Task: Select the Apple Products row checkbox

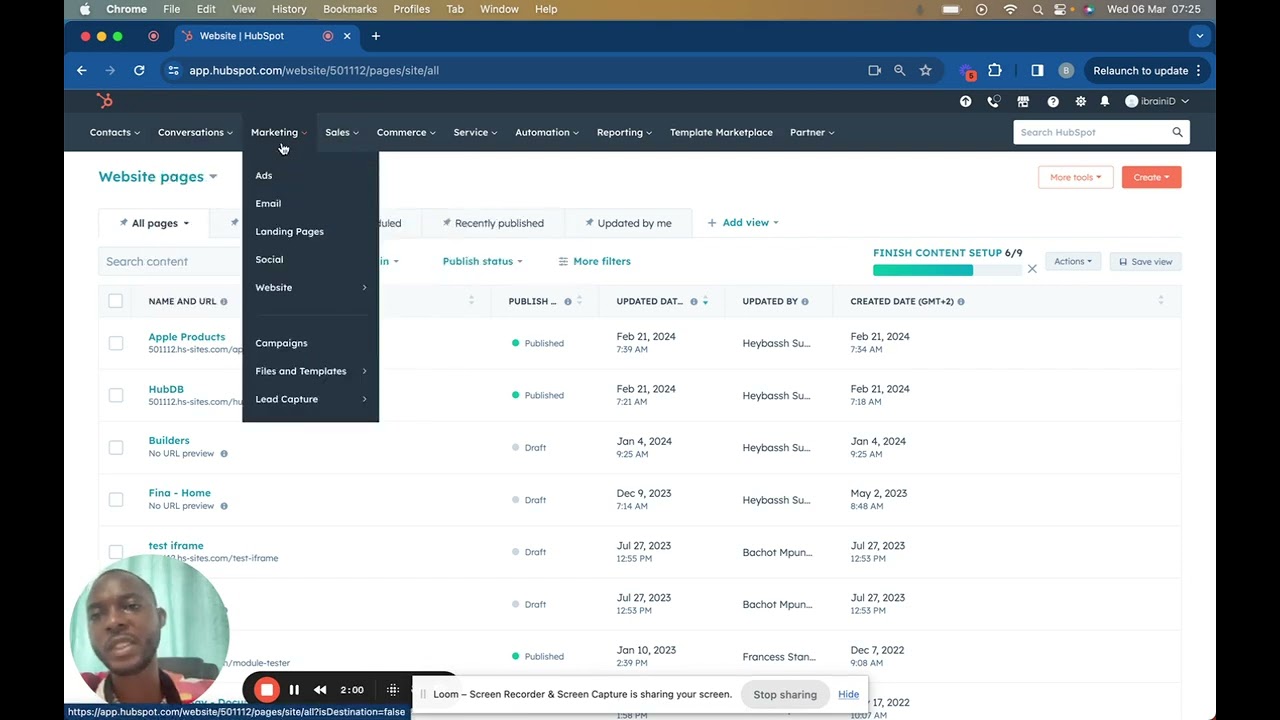Action: (116, 343)
